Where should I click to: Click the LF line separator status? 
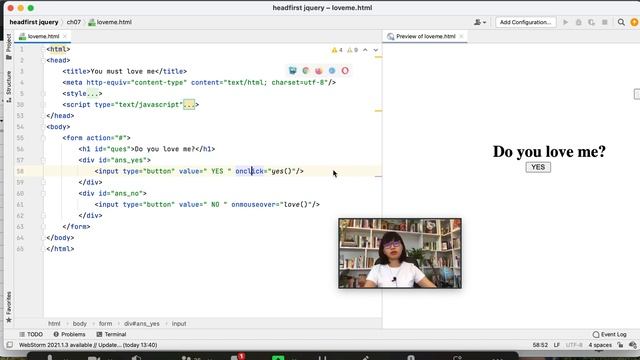pyautogui.click(x=557, y=345)
